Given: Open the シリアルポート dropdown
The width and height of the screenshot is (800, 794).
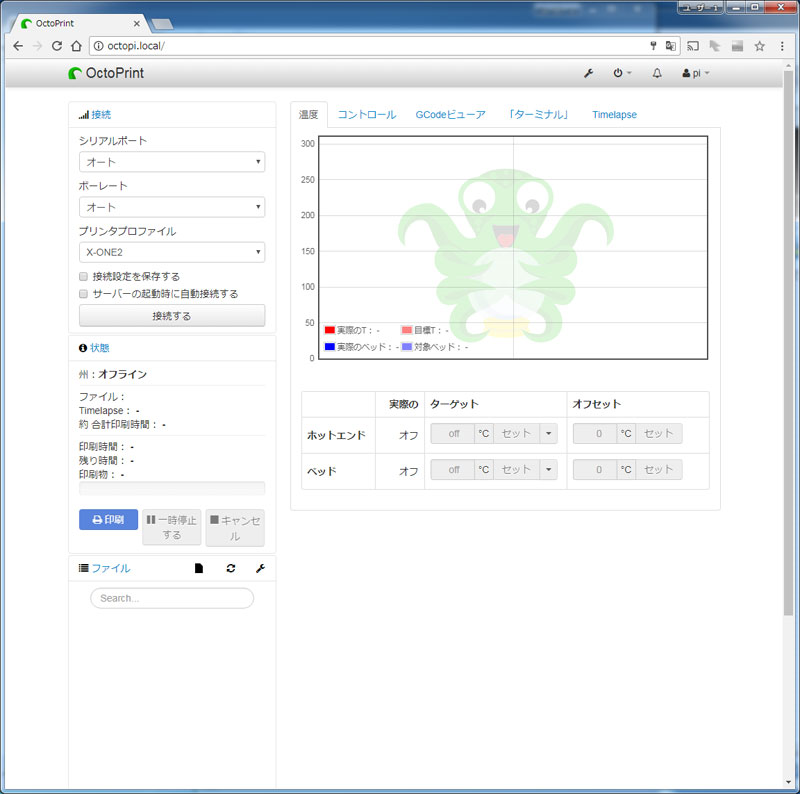Looking at the screenshot, I should (x=172, y=162).
